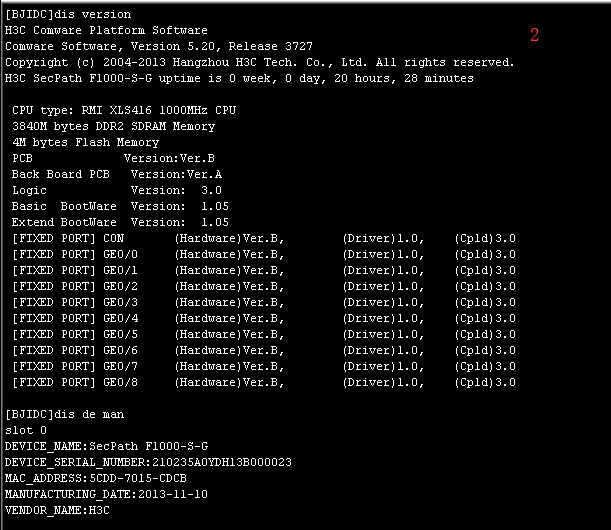Image resolution: width=611 pixels, height=530 pixels.
Task: Click the "[BJIDC]dis de man" command line
Action: (65, 414)
